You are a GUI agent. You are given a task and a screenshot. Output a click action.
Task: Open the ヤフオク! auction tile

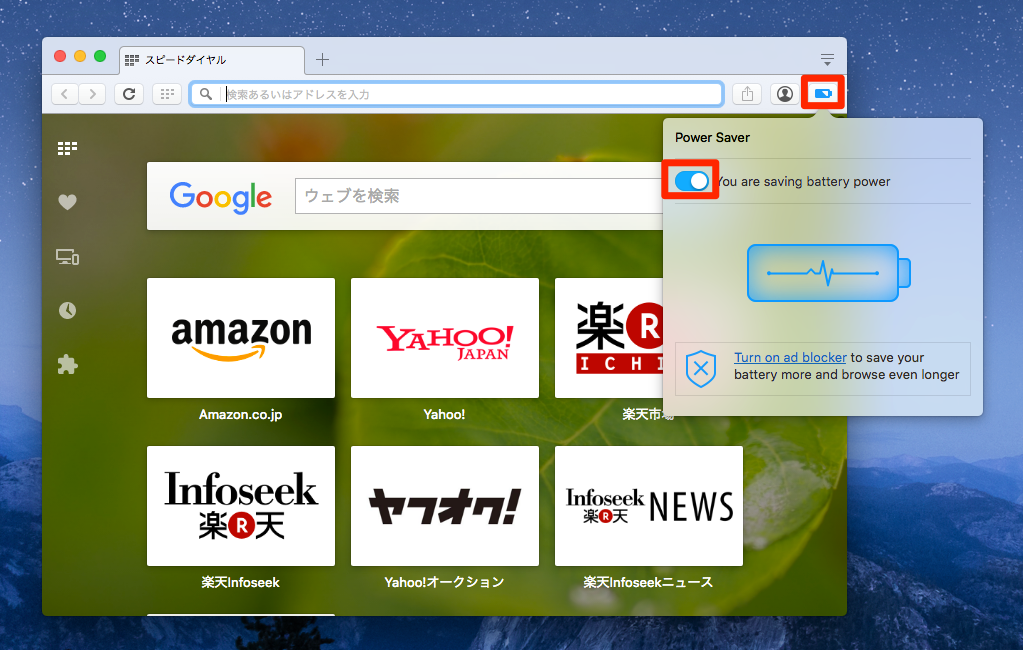tap(445, 506)
